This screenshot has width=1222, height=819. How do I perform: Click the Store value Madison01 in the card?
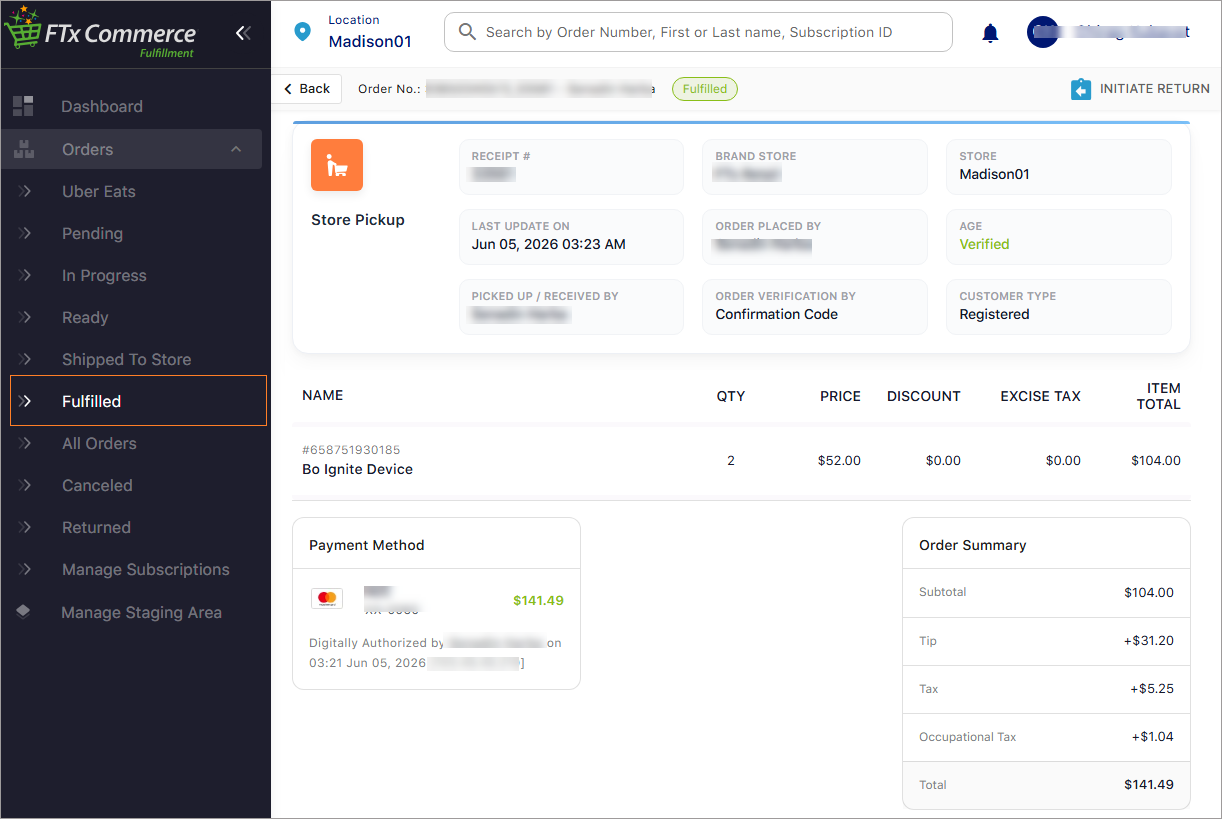point(994,174)
